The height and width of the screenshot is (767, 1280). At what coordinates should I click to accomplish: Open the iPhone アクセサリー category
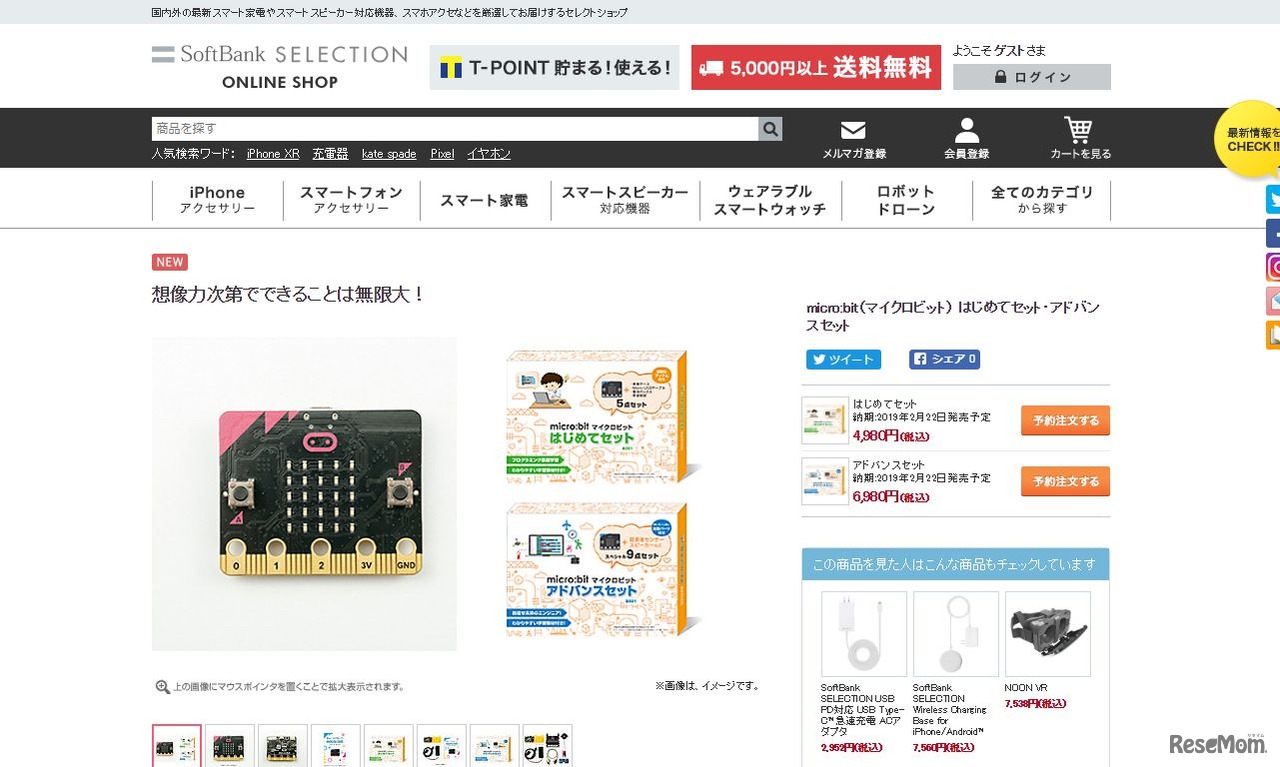[x=217, y=200]
